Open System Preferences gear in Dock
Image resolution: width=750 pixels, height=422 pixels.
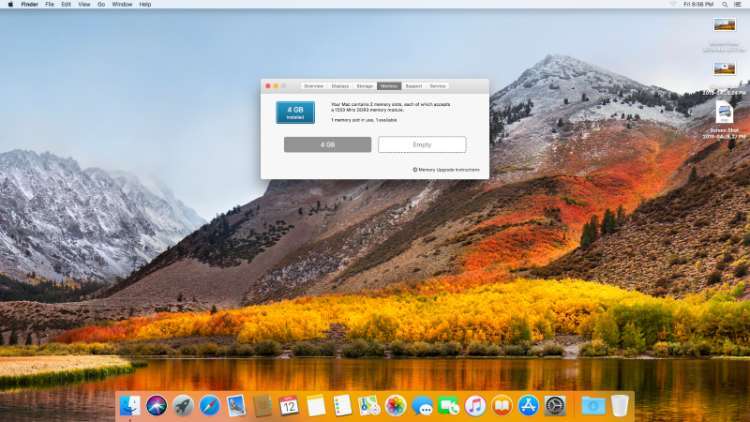555,405
